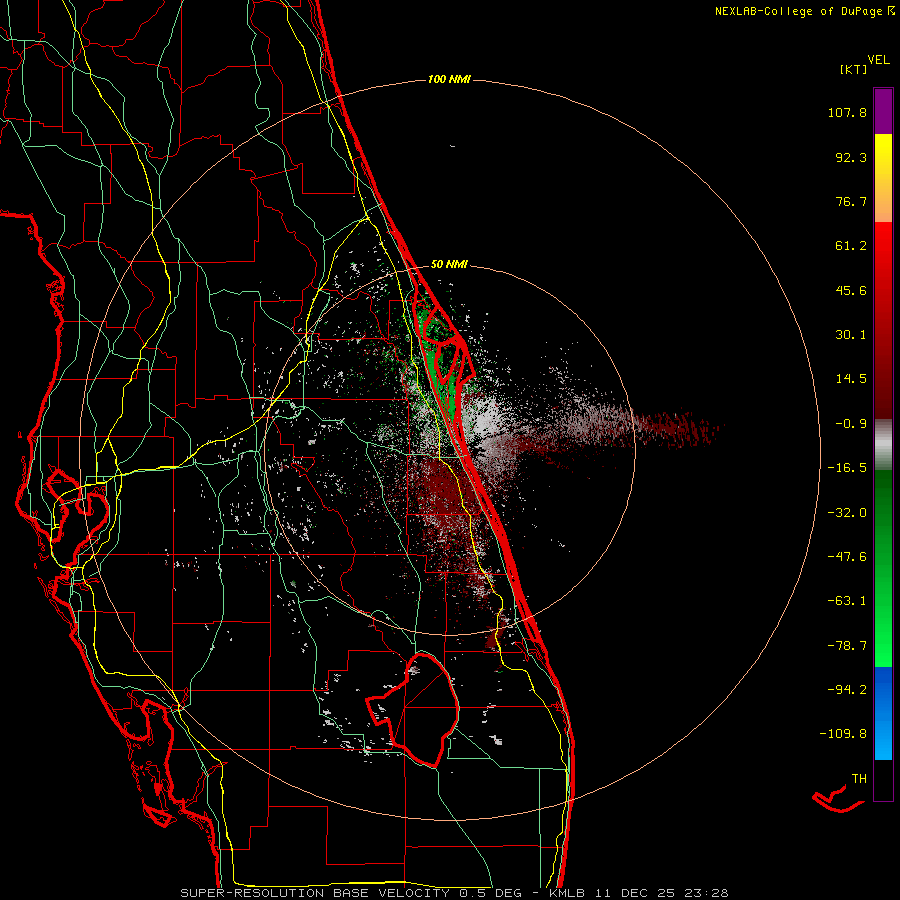
Task: Click the -0.9 velocity scale value
Action: (851, 424)
